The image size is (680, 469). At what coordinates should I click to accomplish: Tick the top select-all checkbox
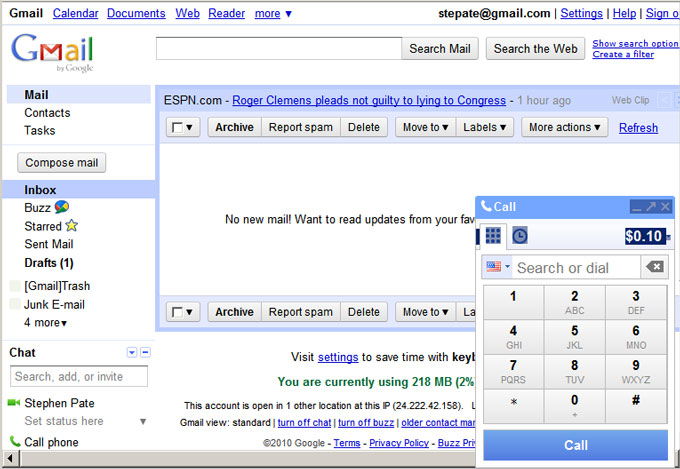click(x=177, y=128)
